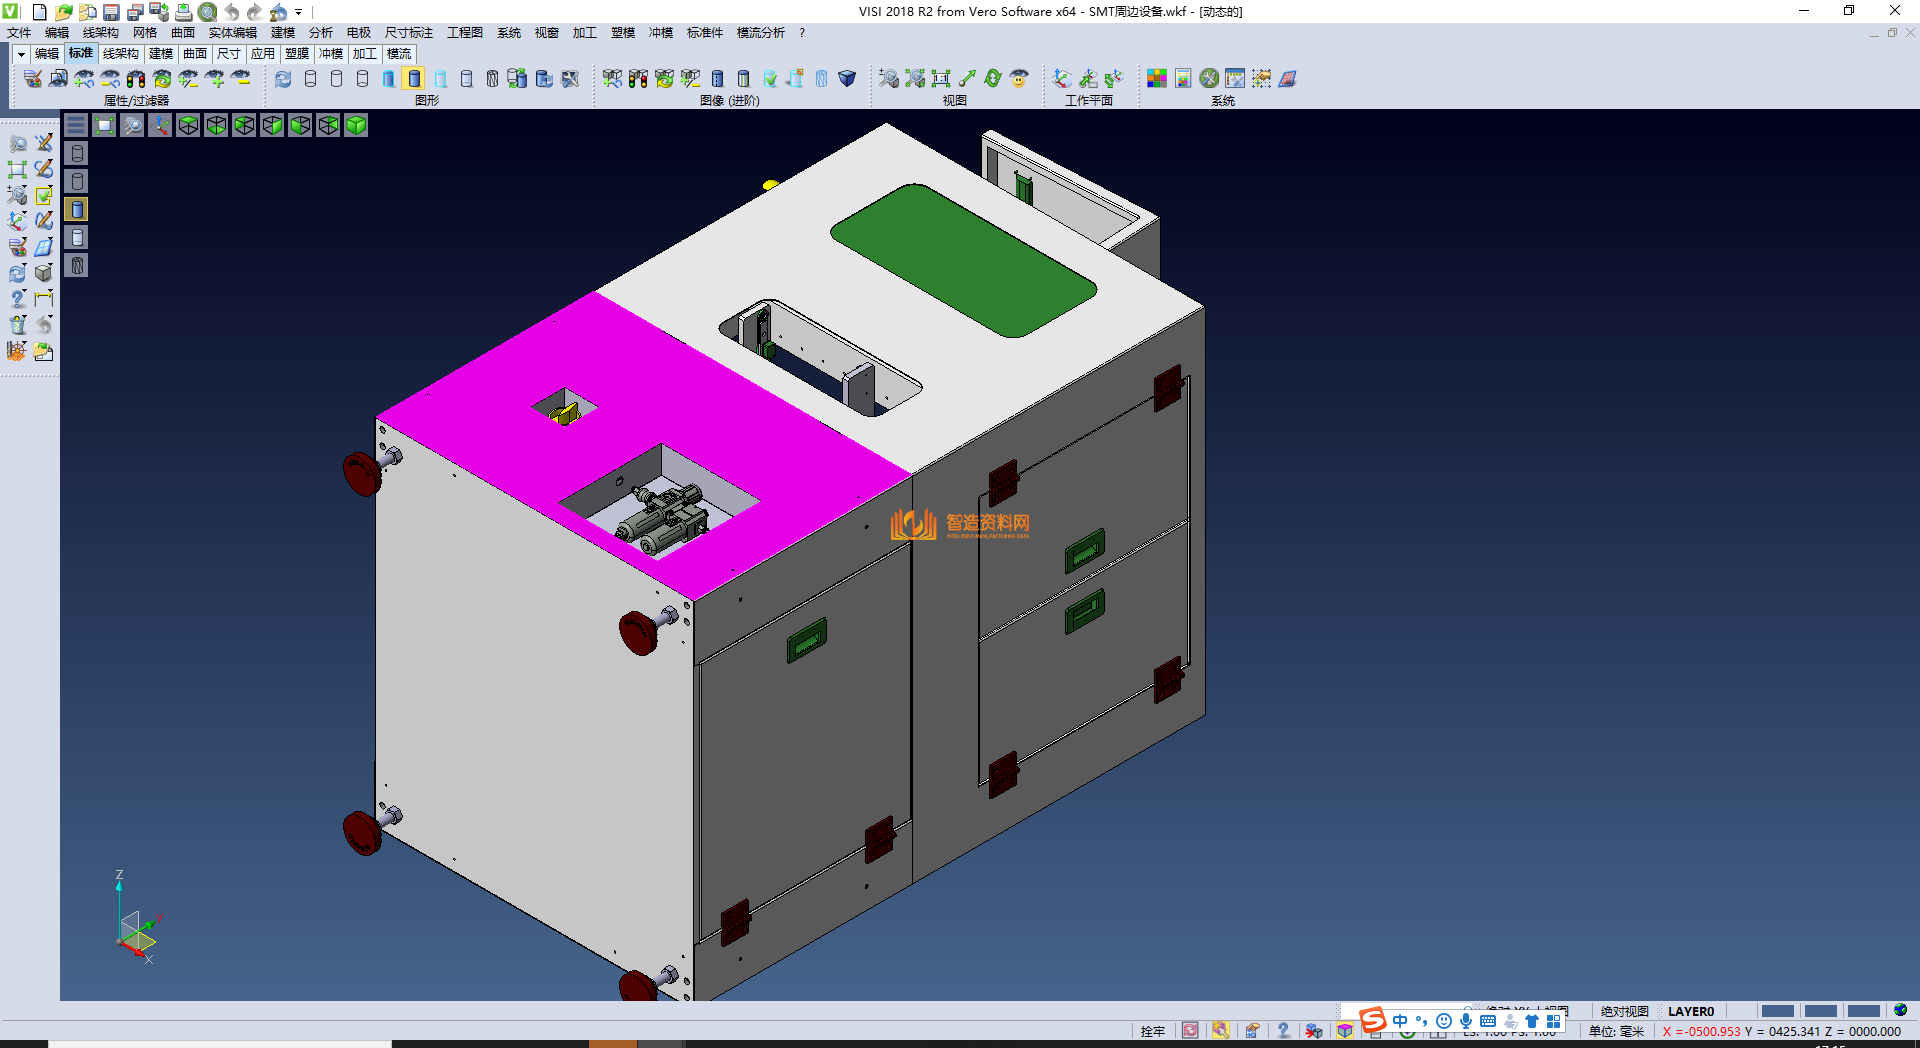
Task: Switch to the 建模 toolbar tab
Action: pos(161,54)
